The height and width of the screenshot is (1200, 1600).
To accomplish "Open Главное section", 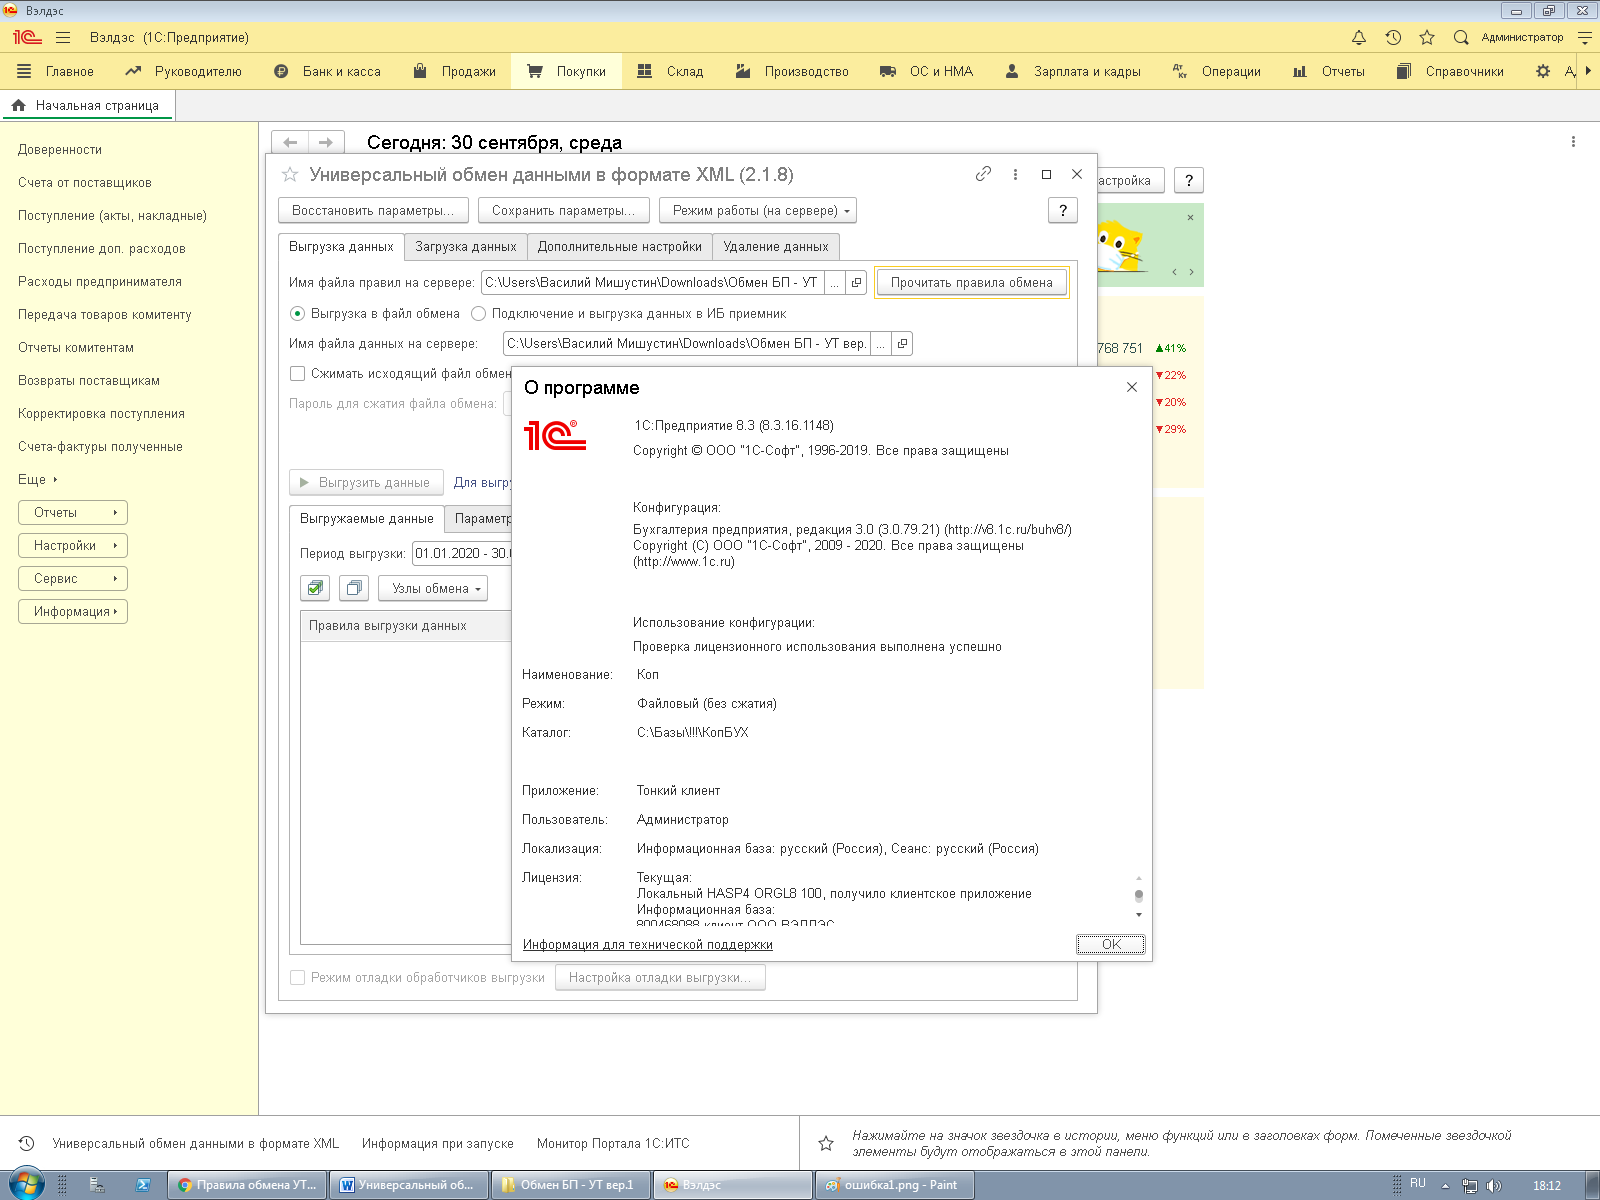I will click(x=55, y=71).
